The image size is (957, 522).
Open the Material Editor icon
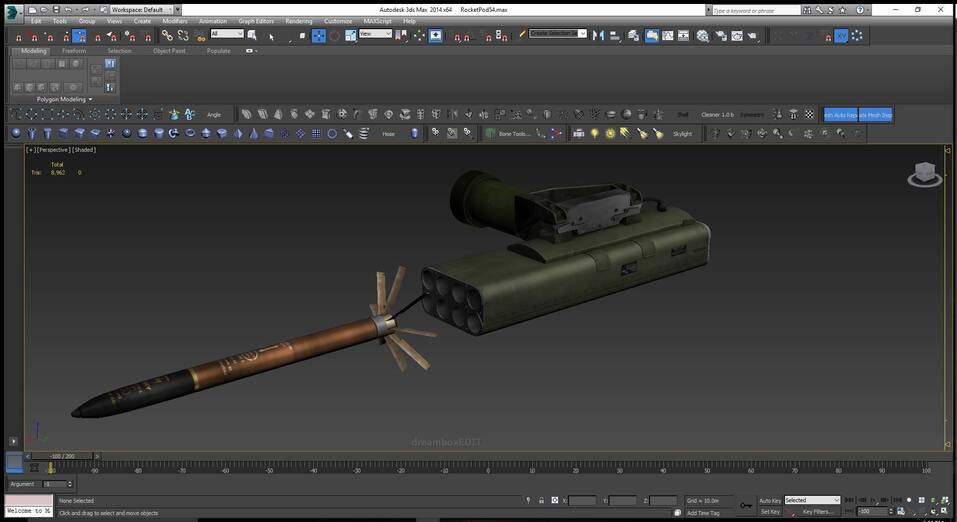point(702,36)
